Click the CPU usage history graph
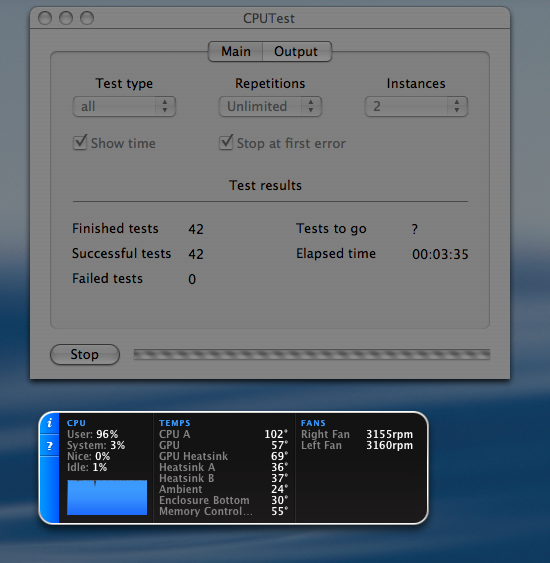 [x=107, y=497]
